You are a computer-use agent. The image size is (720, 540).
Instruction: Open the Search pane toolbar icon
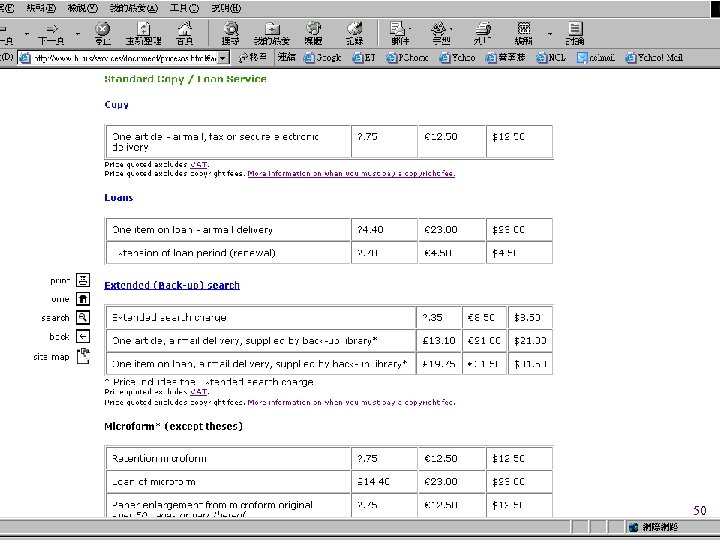tap(230, 34)
